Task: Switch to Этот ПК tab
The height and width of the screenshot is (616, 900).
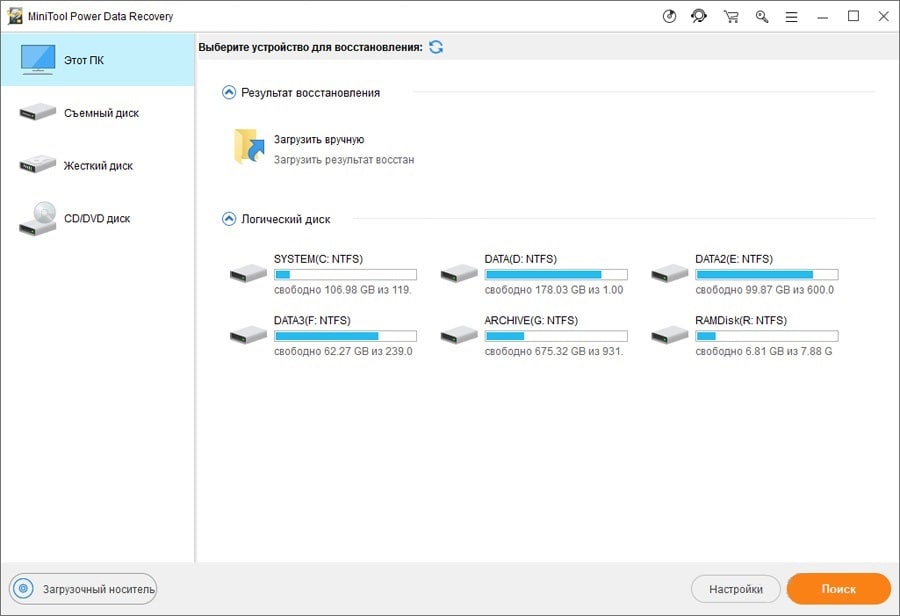Action: tap(98, 60)
